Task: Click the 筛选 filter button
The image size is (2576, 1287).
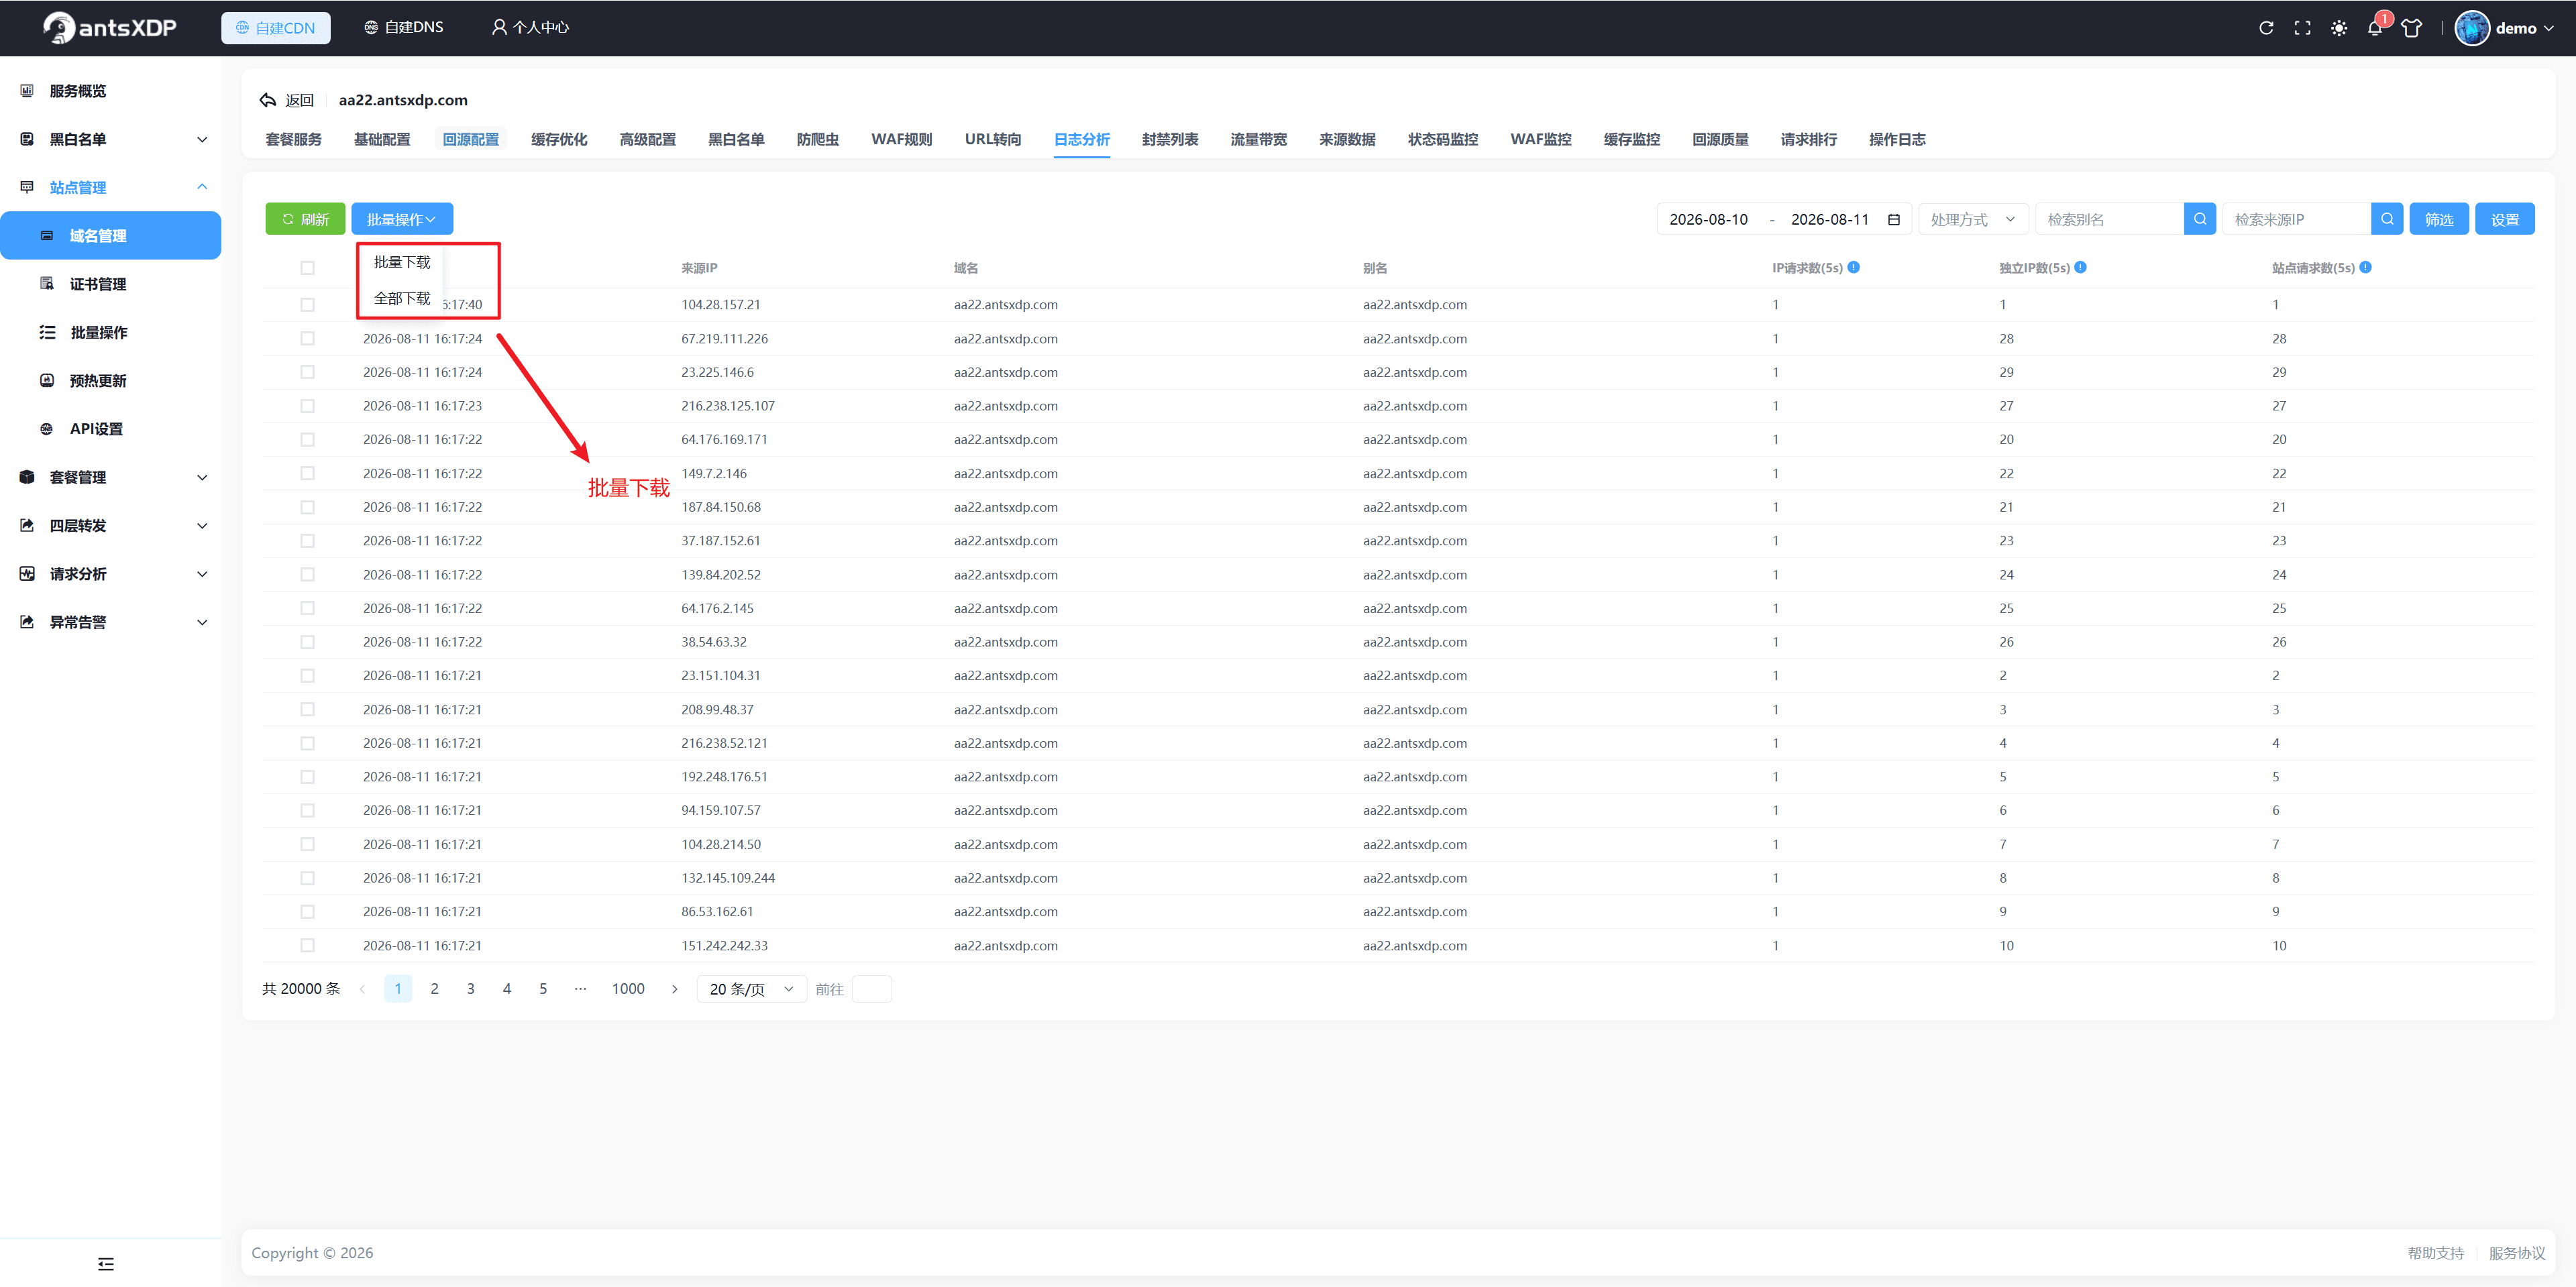Action: click(2438, 219)
